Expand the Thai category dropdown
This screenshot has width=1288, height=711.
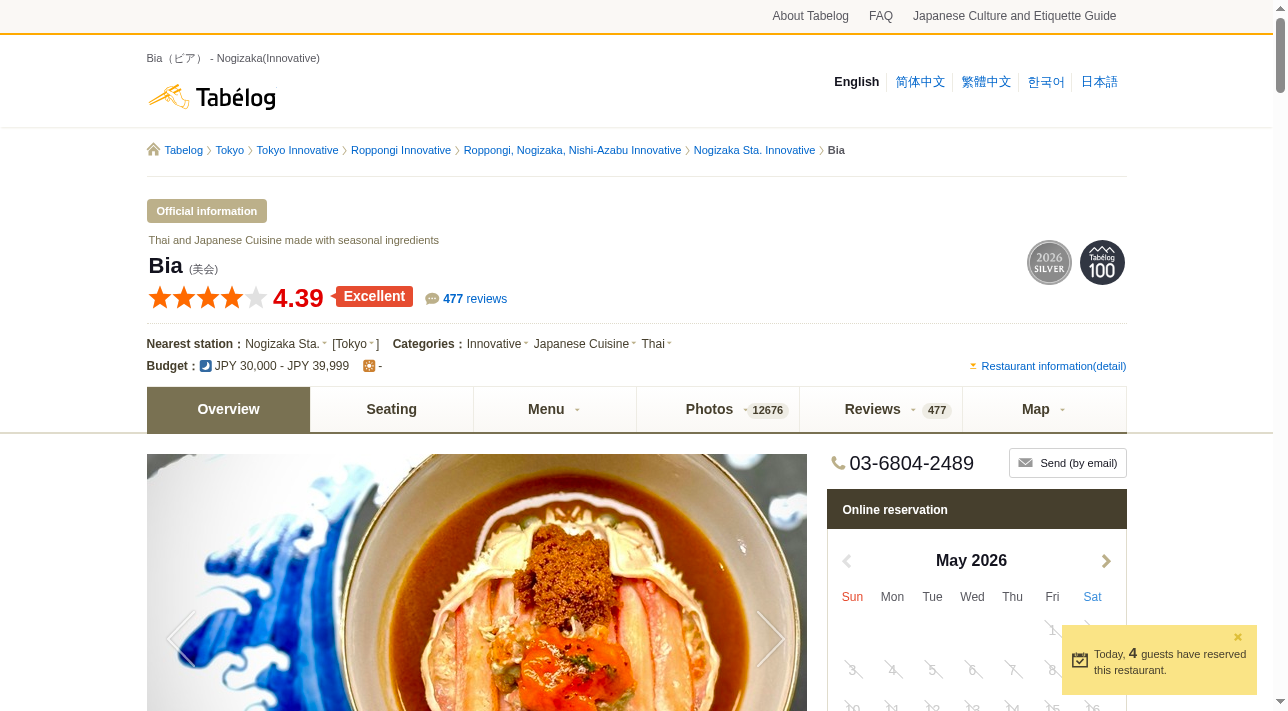669,343
